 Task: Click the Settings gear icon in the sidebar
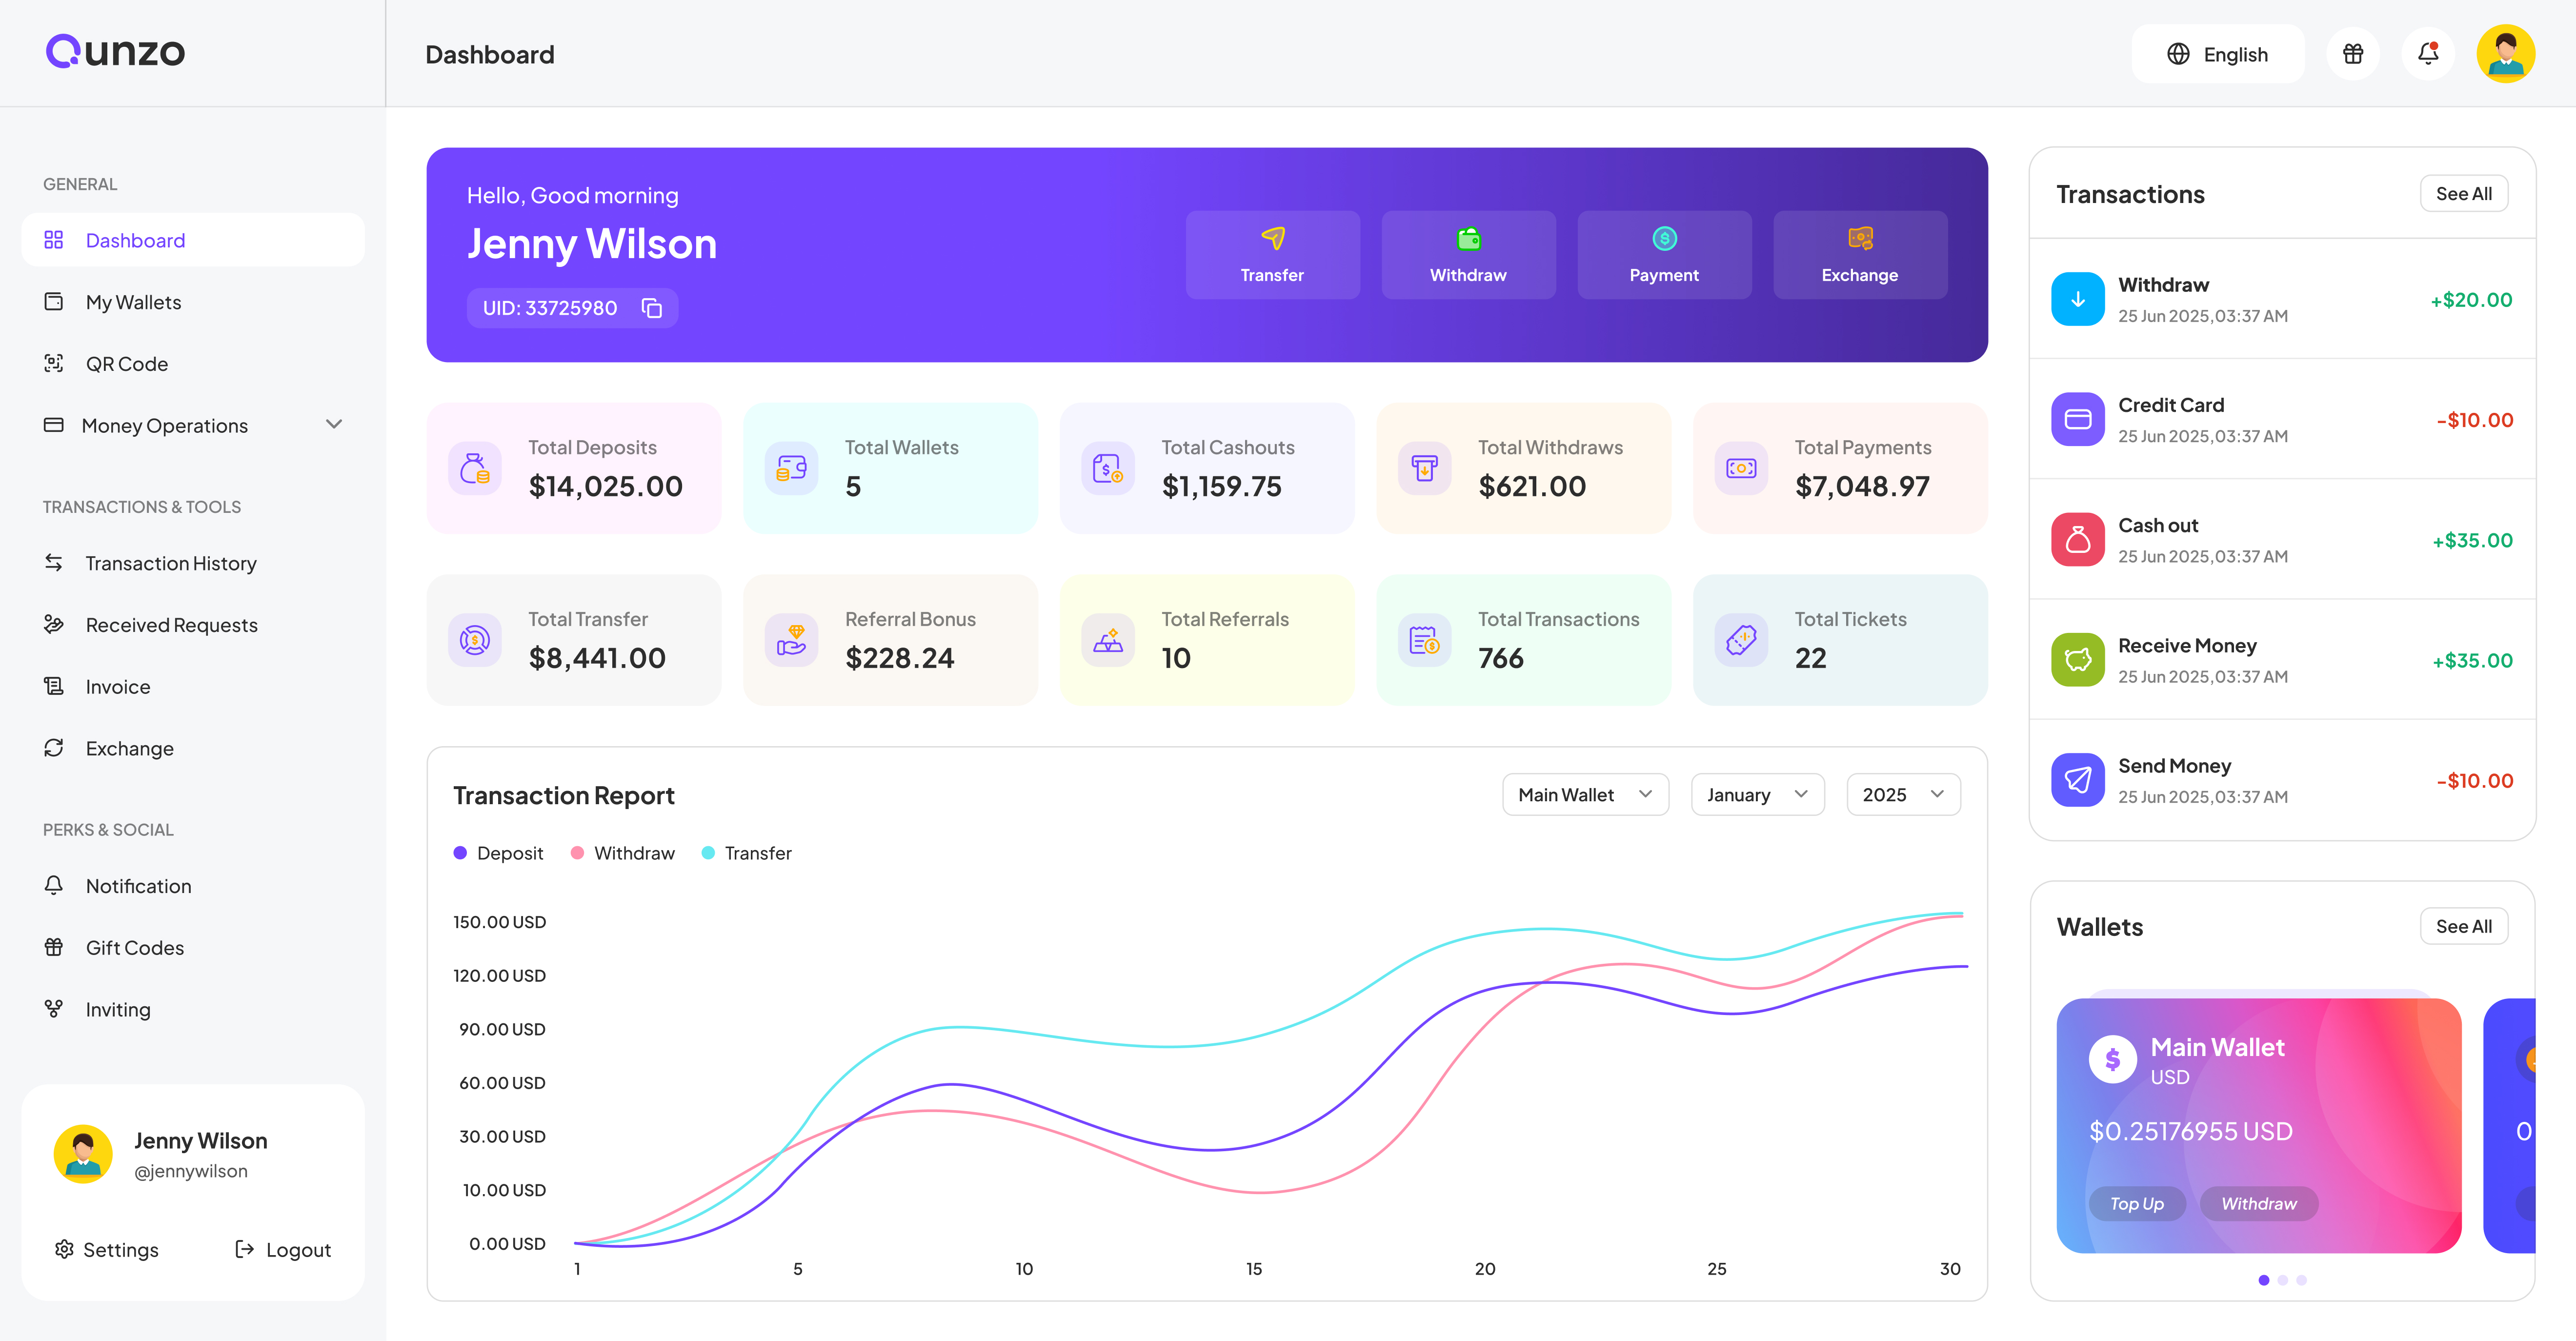pyautogui.click(x=65, y=1249)
